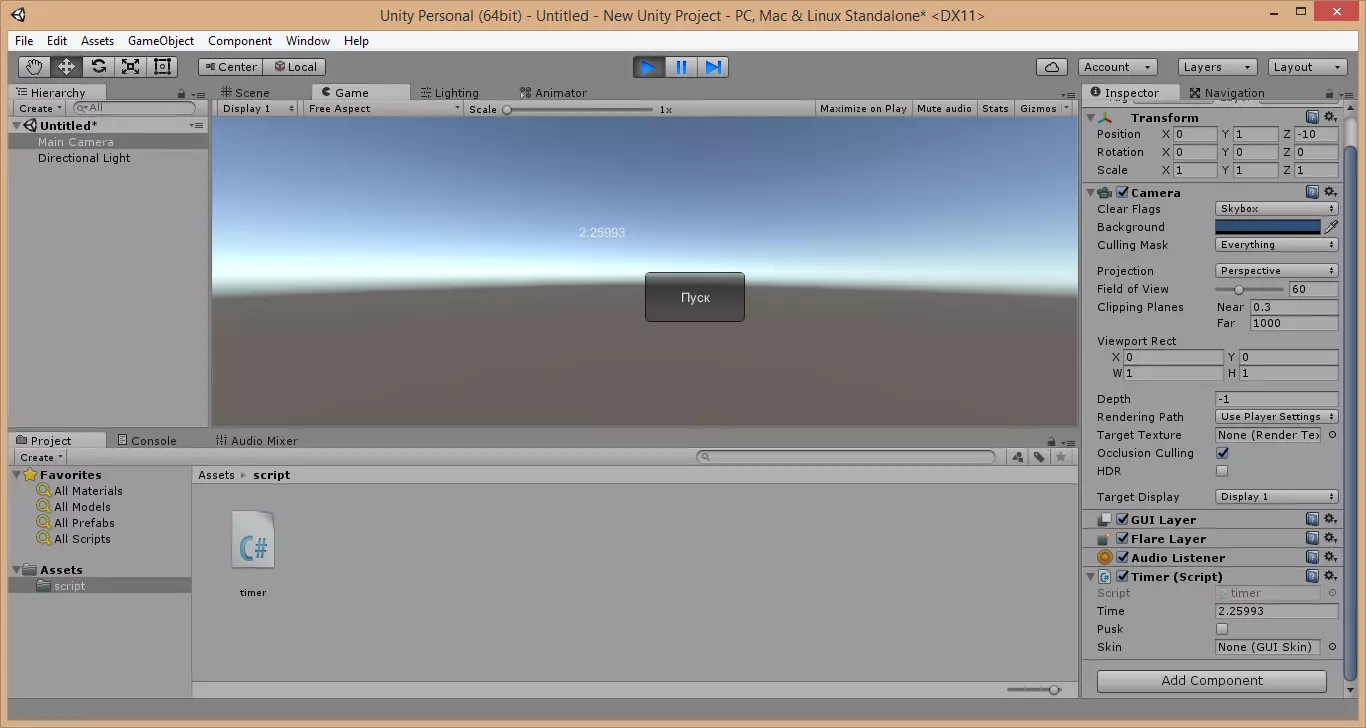Click the Add Component button
1366x728 pixels.
point(1211,681)
